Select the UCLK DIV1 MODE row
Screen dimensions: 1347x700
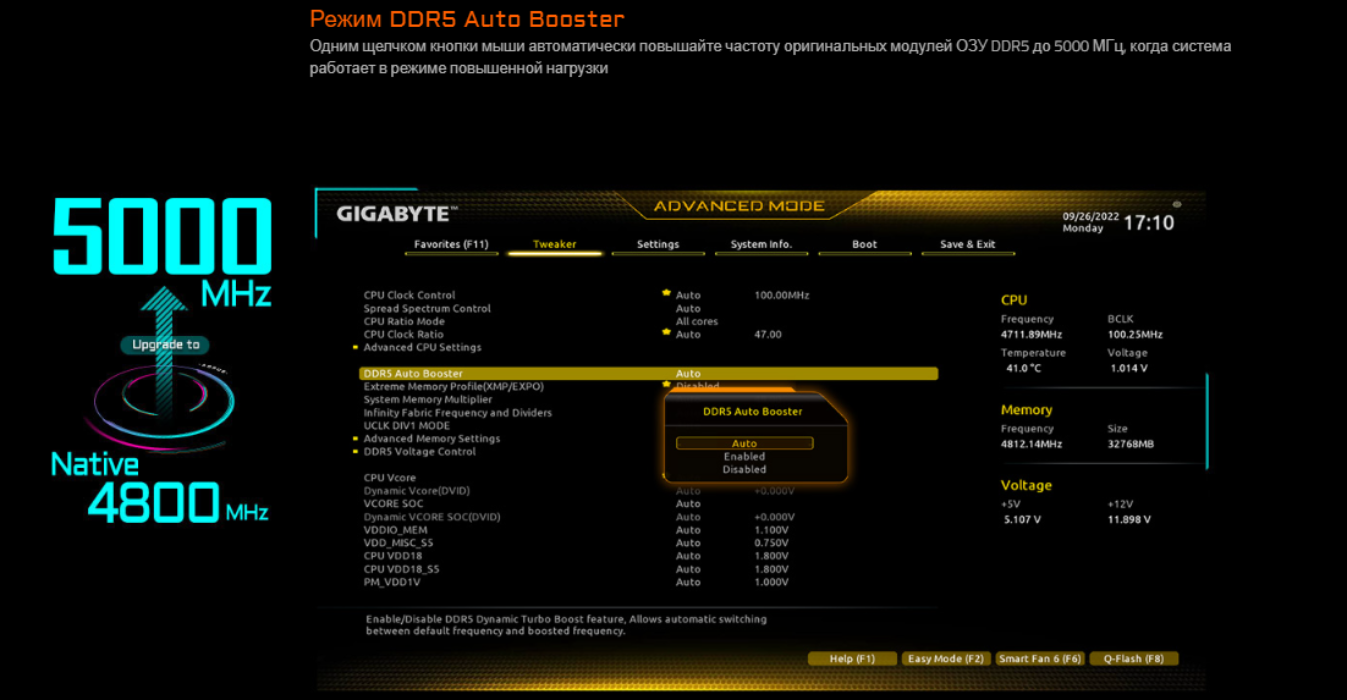coord(407,425)
